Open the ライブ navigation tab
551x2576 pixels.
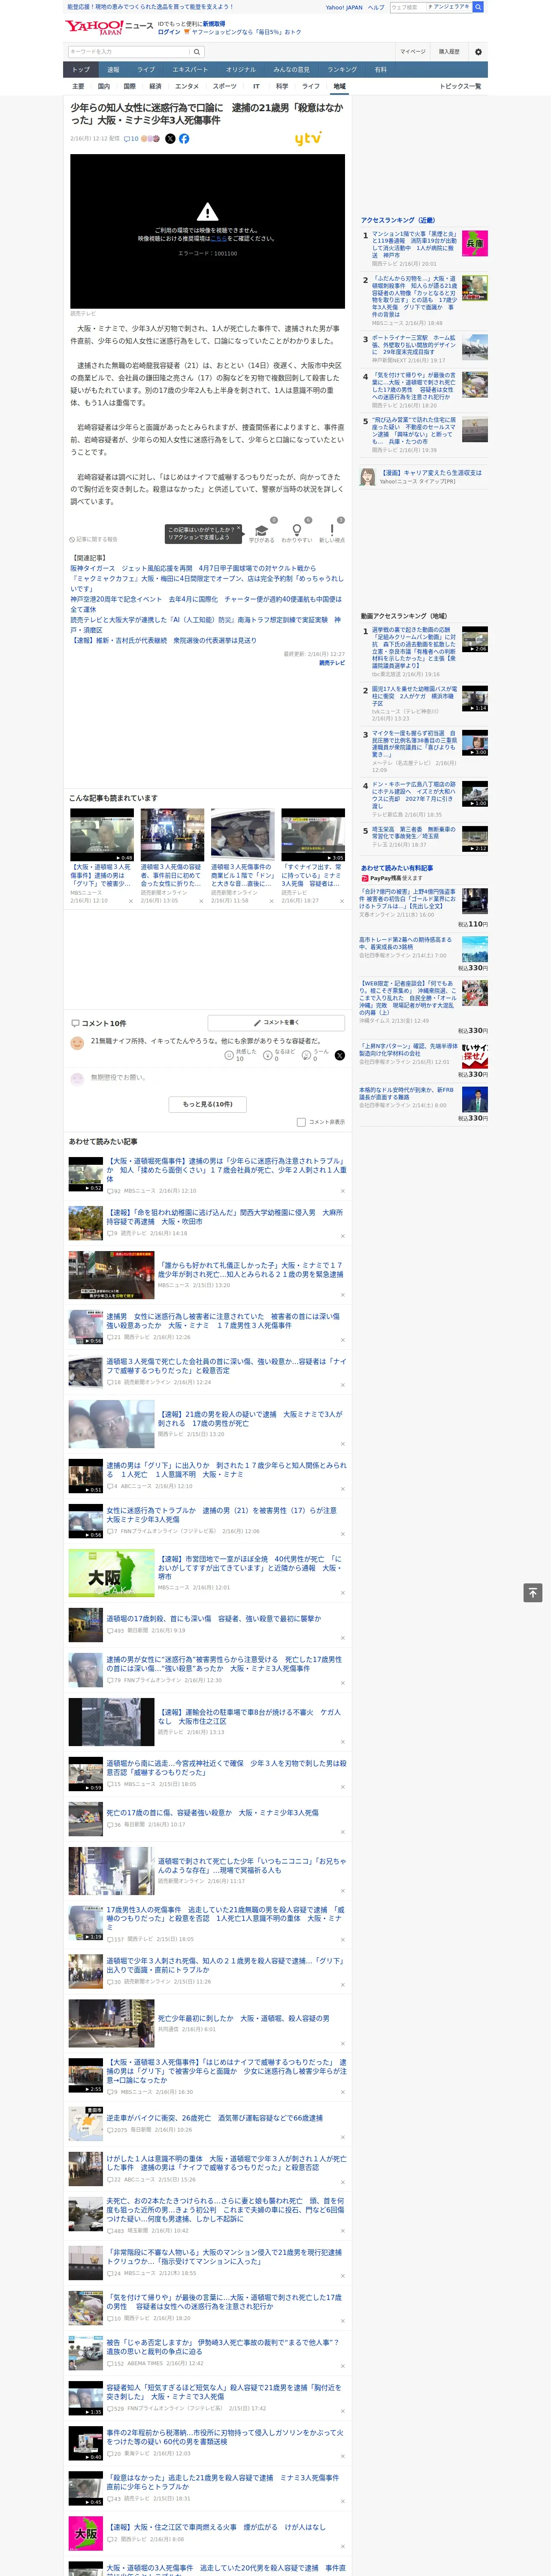(x=146, y=69)
